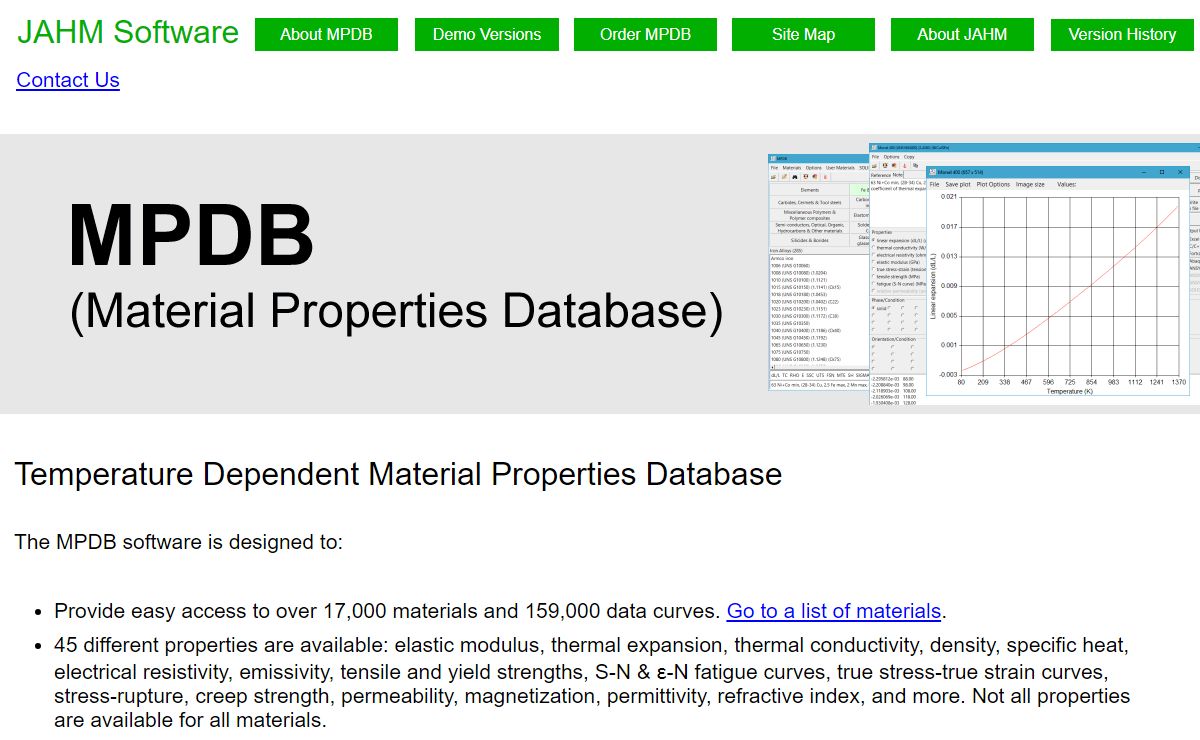
Task: Open File menu in the plot window screenshot
Action: pyautogui.click(x=934, y=184)
